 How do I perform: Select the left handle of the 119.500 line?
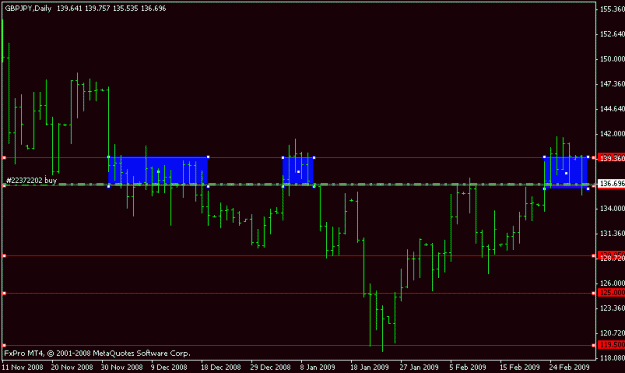point(4,345)
